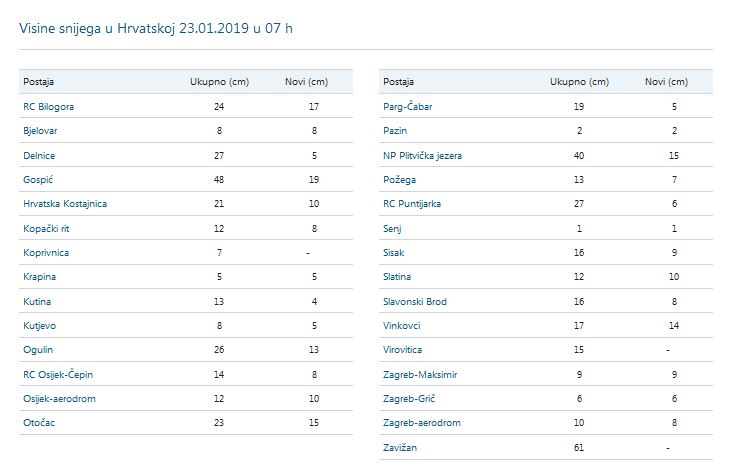The height and width of the screenshot is (466, 731).
Task: Select the Gospić station entry
Action: (x=36, y=180)
